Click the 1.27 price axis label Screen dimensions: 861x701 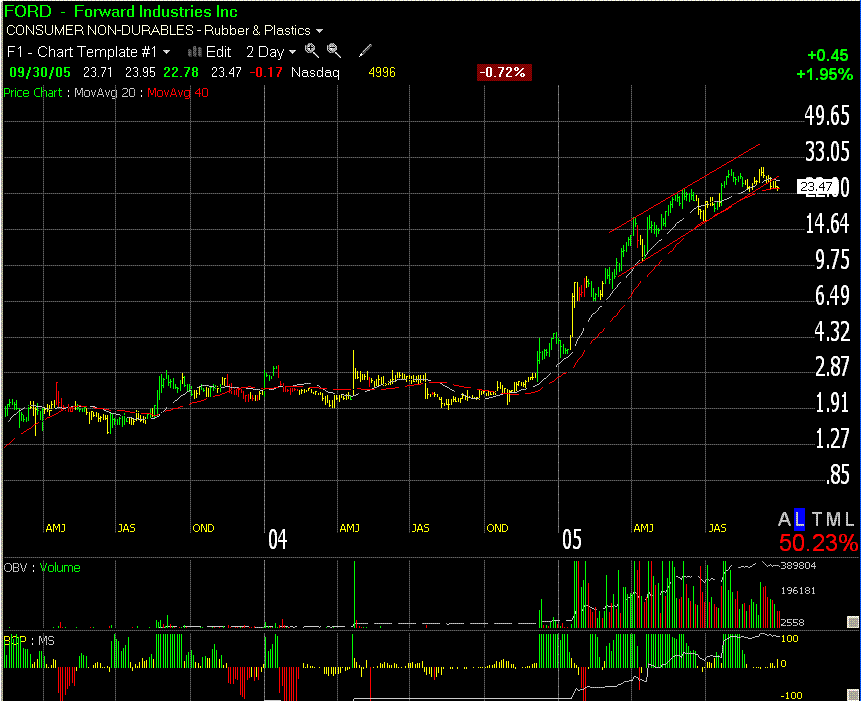pos(832,439)
